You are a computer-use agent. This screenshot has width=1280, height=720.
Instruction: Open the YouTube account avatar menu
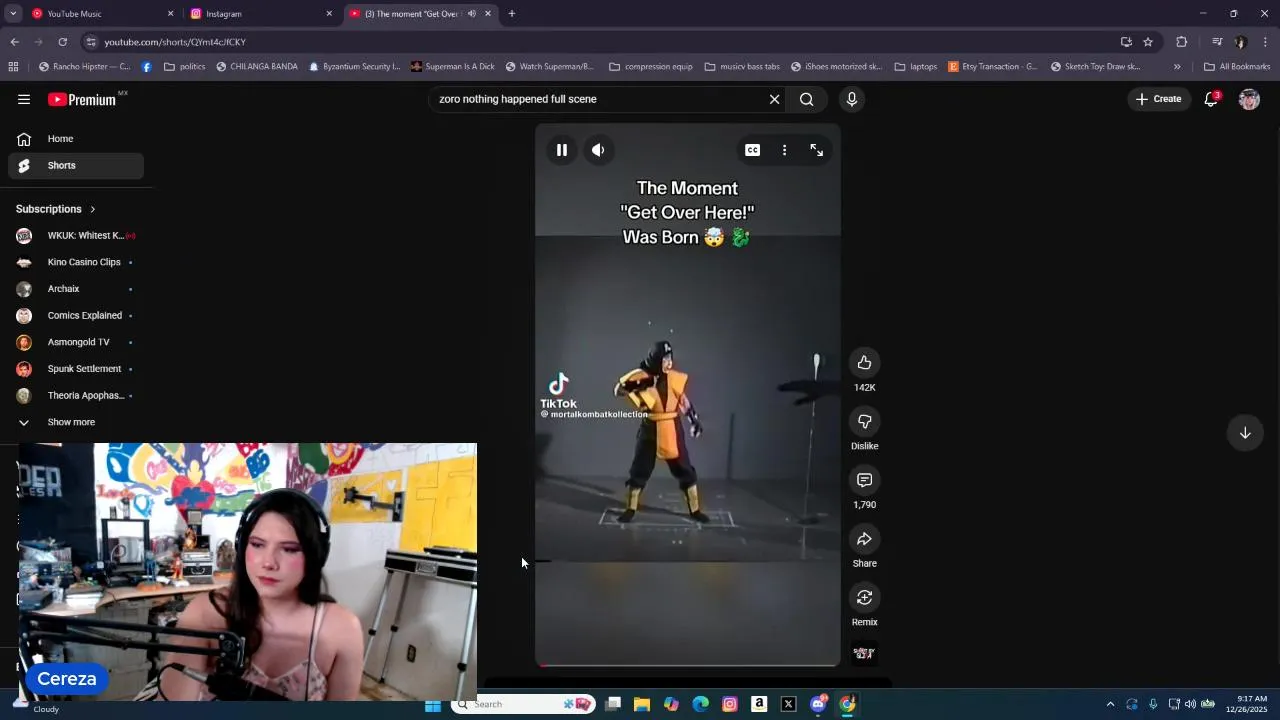(1249, 99)
